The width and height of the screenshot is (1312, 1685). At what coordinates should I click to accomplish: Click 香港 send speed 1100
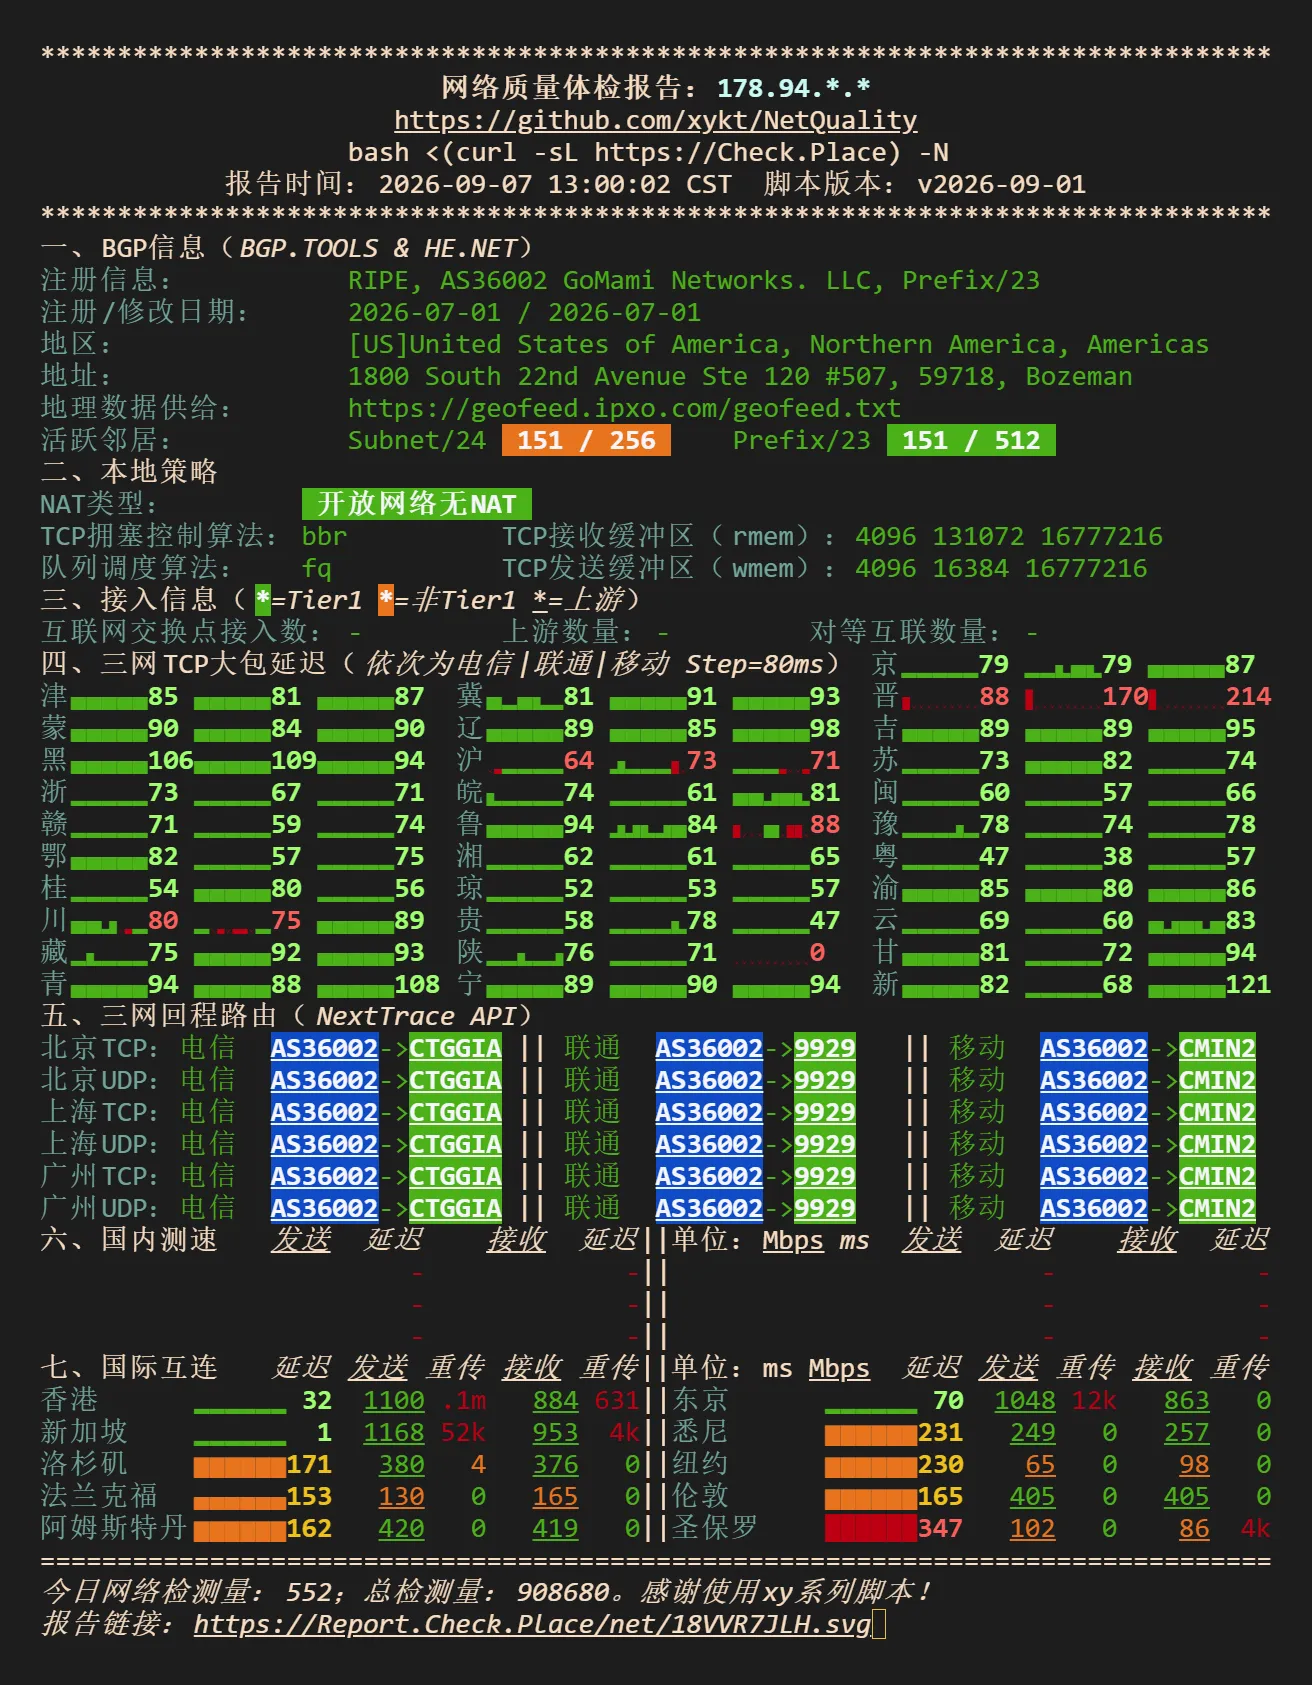coord(394,1400)
